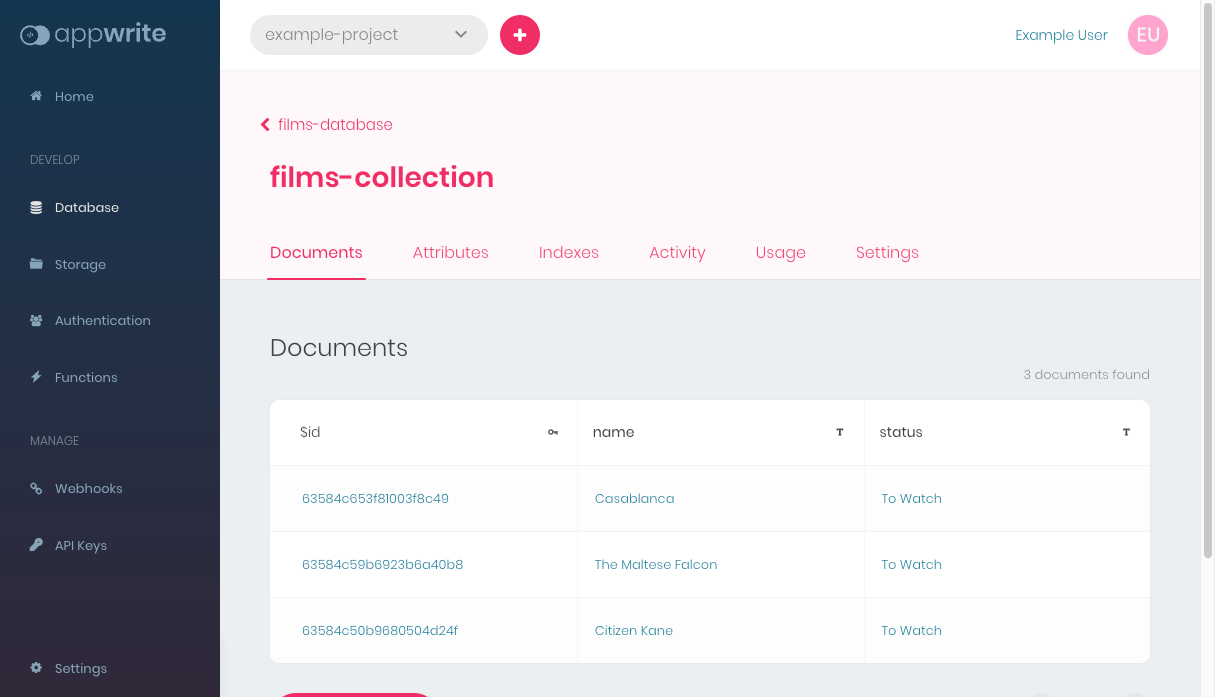Open document ID 63584c50b9680504d24f
Viewport: 1215px width, 697px height.
[x=380, y=631]
